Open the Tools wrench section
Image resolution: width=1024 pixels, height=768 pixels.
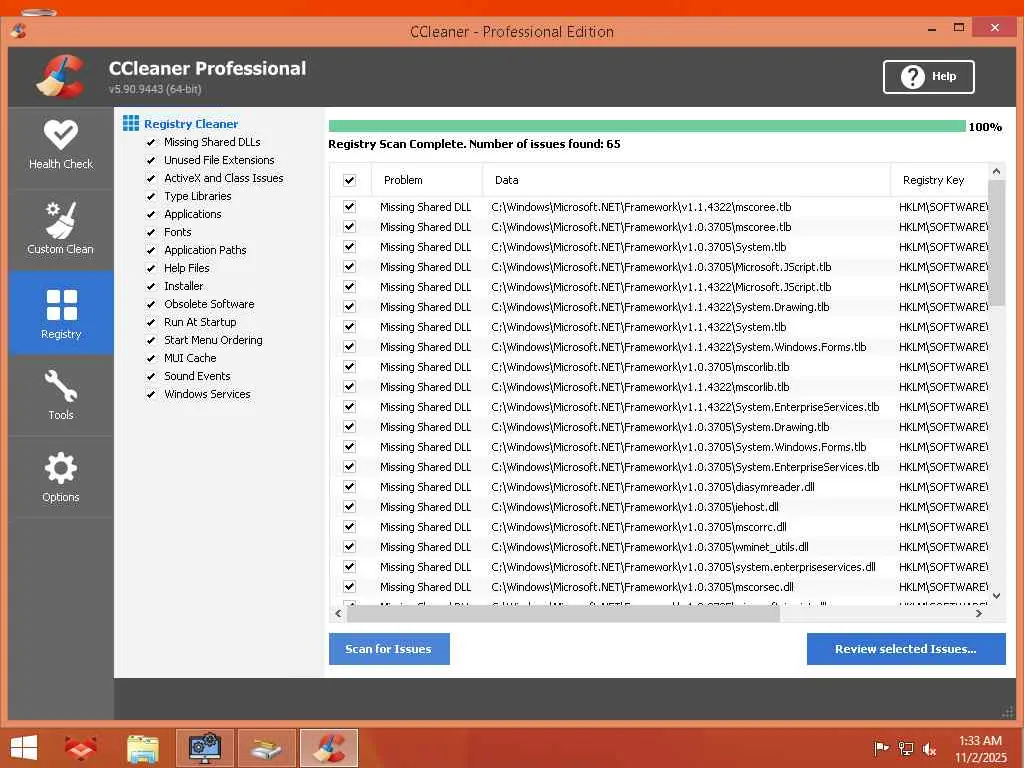(x=61, y=395)
